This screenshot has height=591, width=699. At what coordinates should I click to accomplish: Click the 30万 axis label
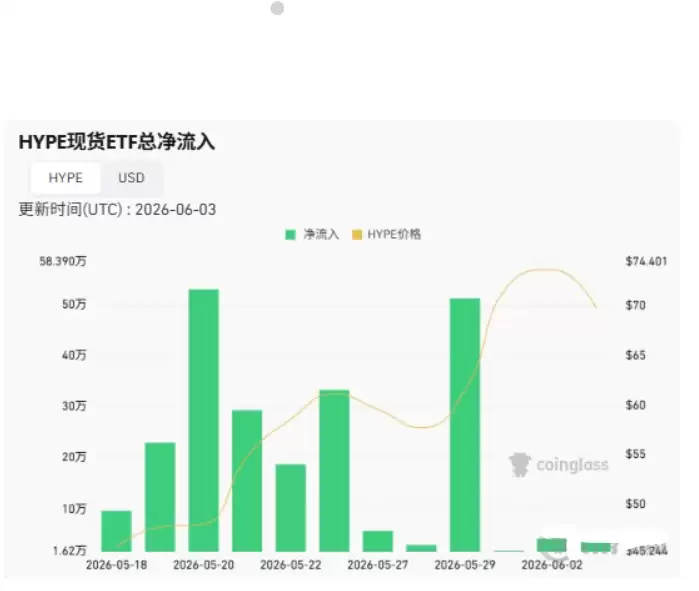pyautogui.click(x=74, y=406)
